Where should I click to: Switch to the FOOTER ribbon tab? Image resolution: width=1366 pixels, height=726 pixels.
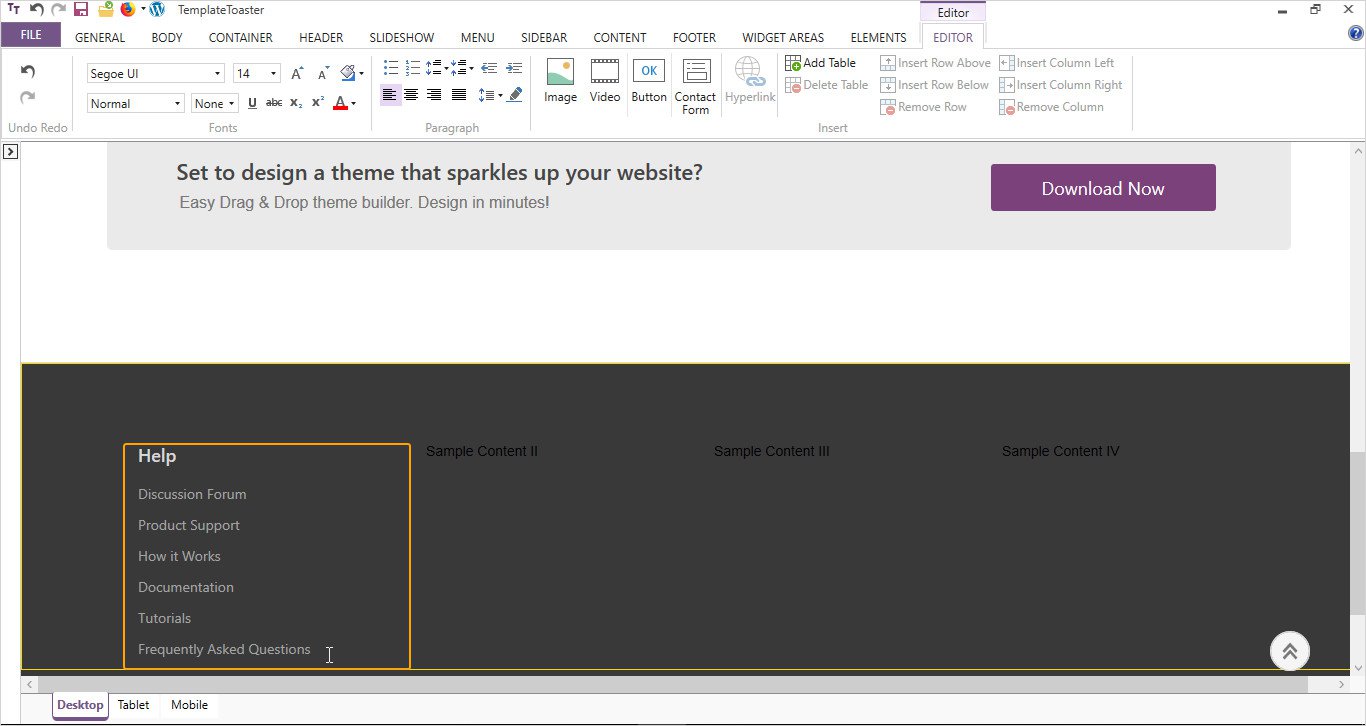[x=694, y=38]
